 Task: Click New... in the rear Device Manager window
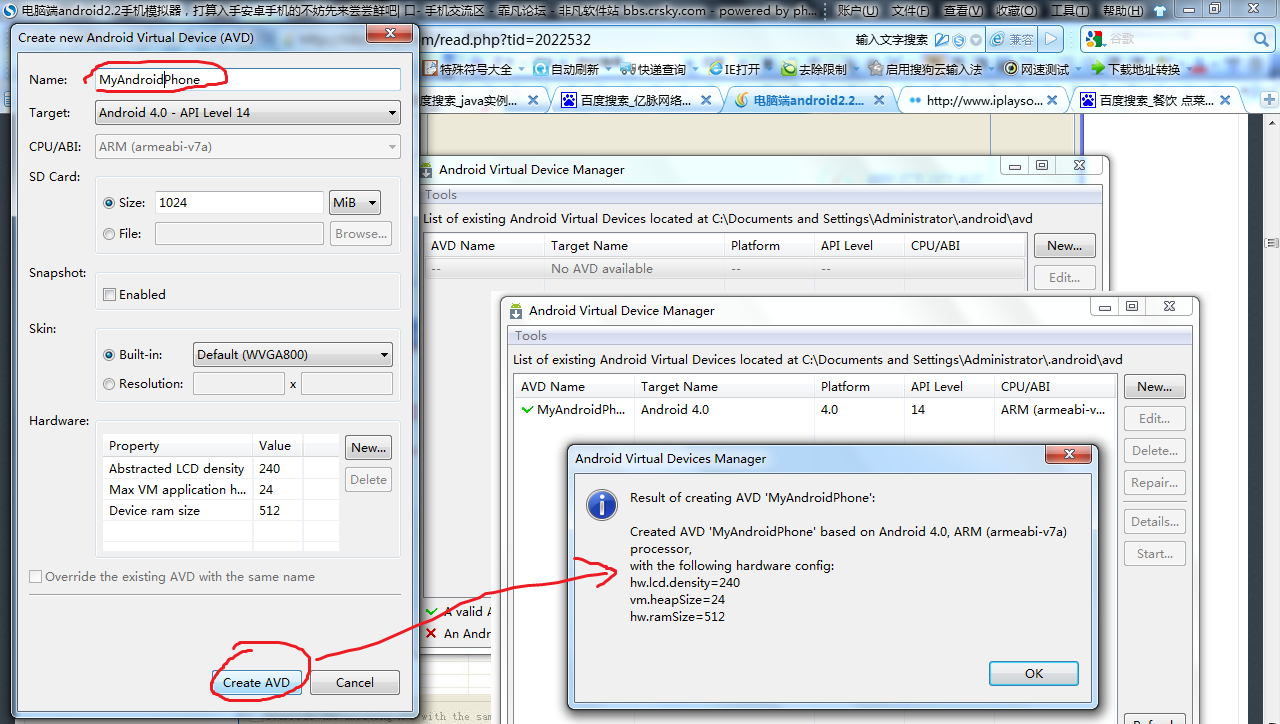pyautogui.click(x=1065, y=246)
